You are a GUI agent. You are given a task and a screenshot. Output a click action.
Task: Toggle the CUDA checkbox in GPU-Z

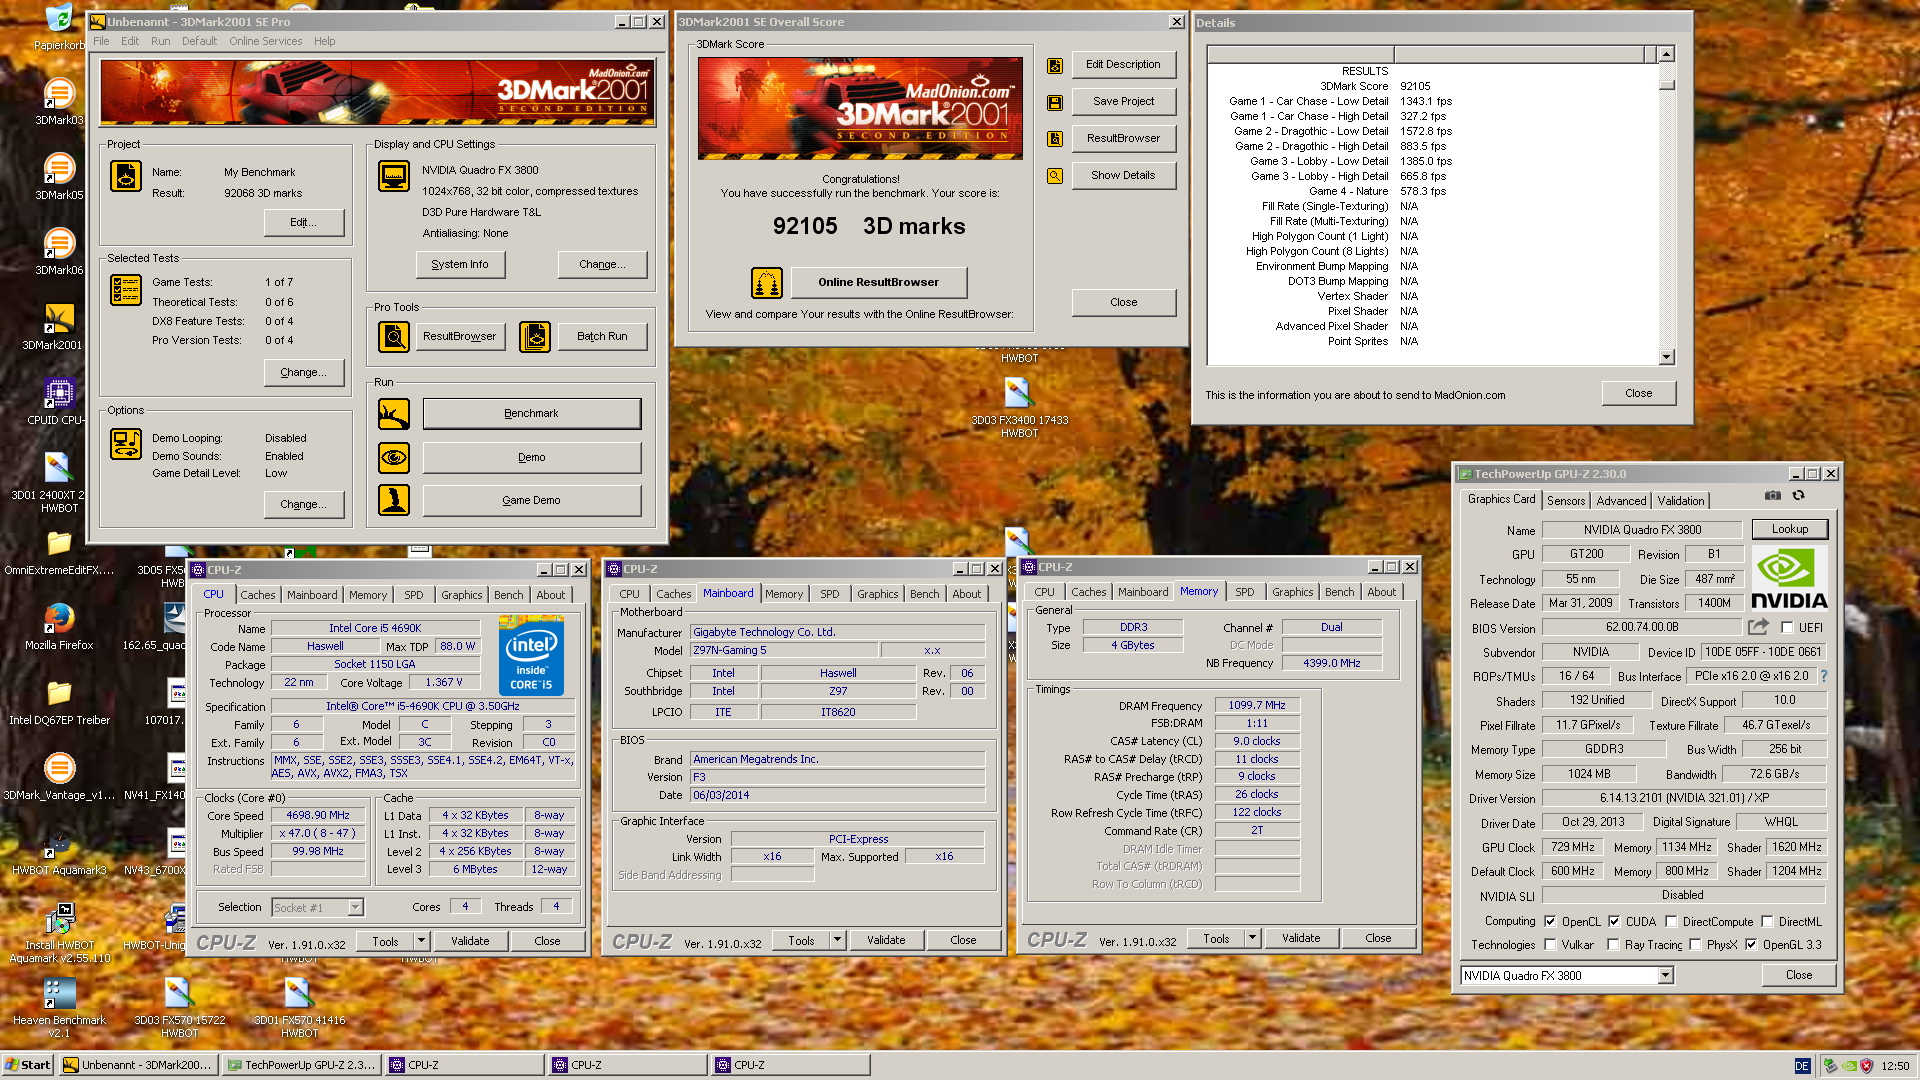pos(1614,922)
